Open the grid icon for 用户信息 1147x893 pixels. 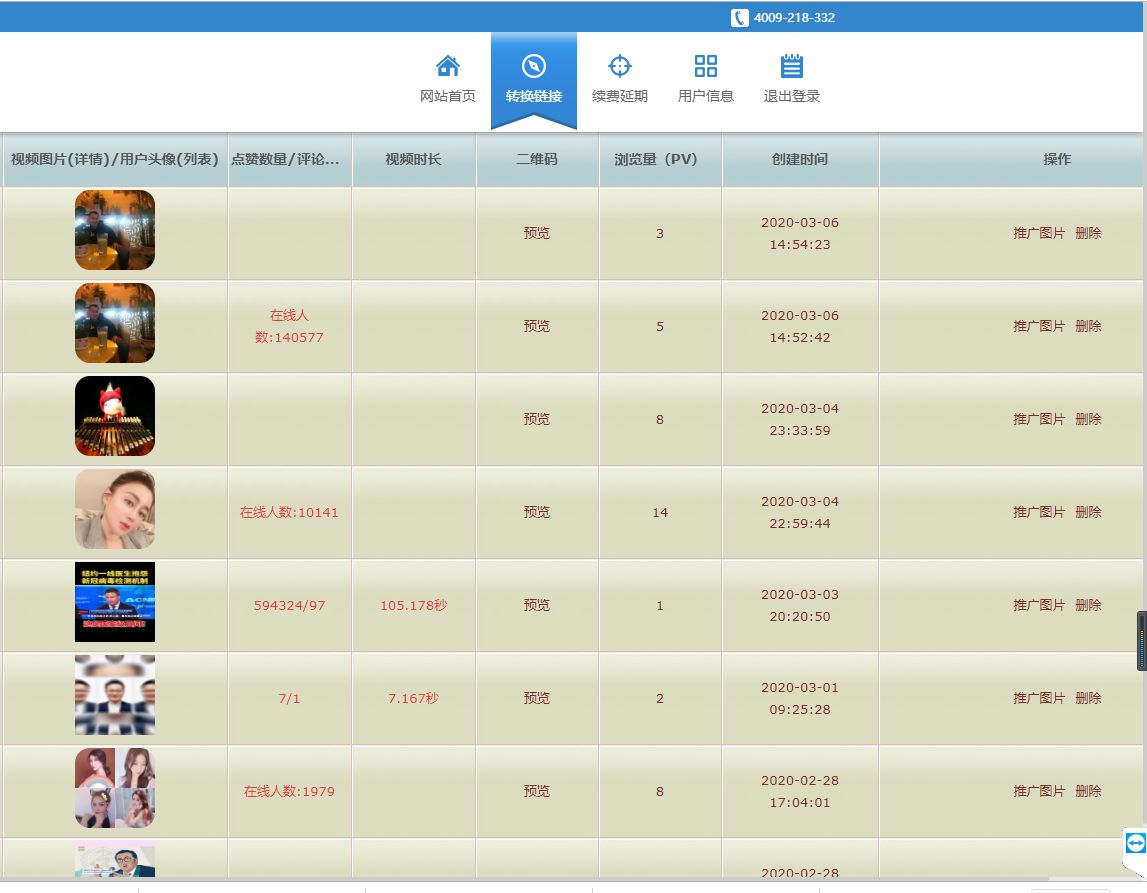coord(706,67)
